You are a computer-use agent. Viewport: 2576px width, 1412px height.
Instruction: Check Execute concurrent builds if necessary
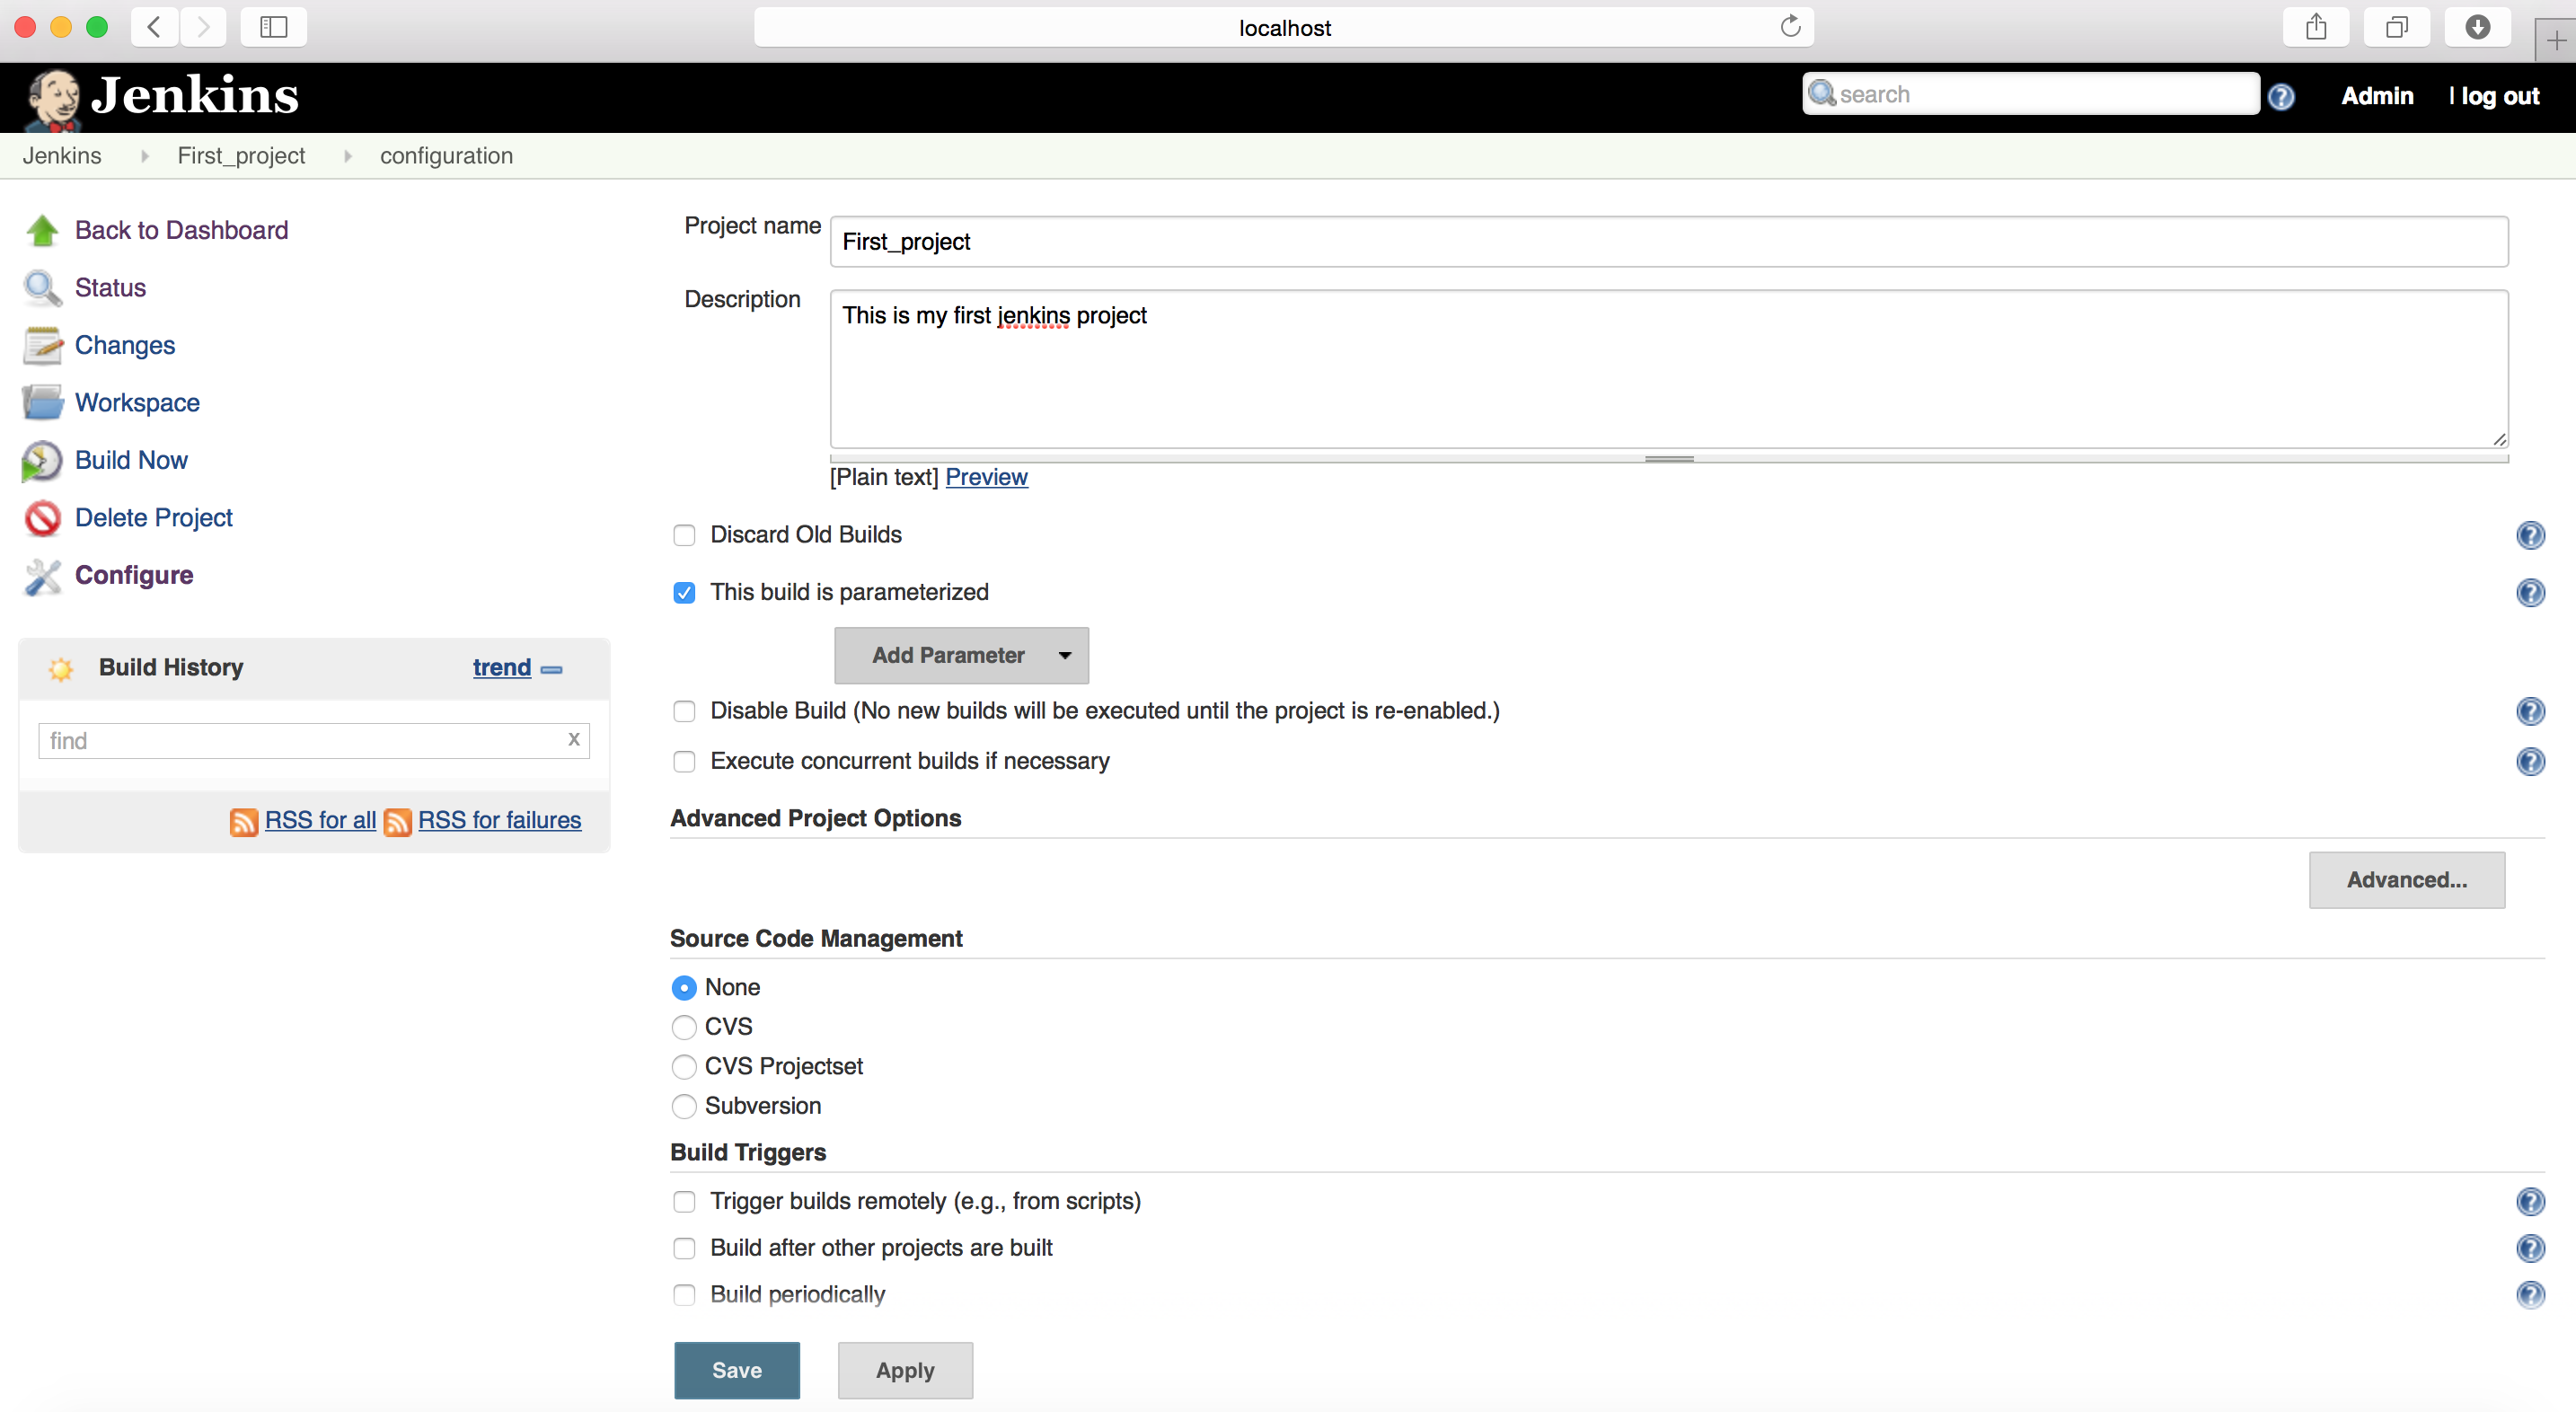tap(684, 761)
